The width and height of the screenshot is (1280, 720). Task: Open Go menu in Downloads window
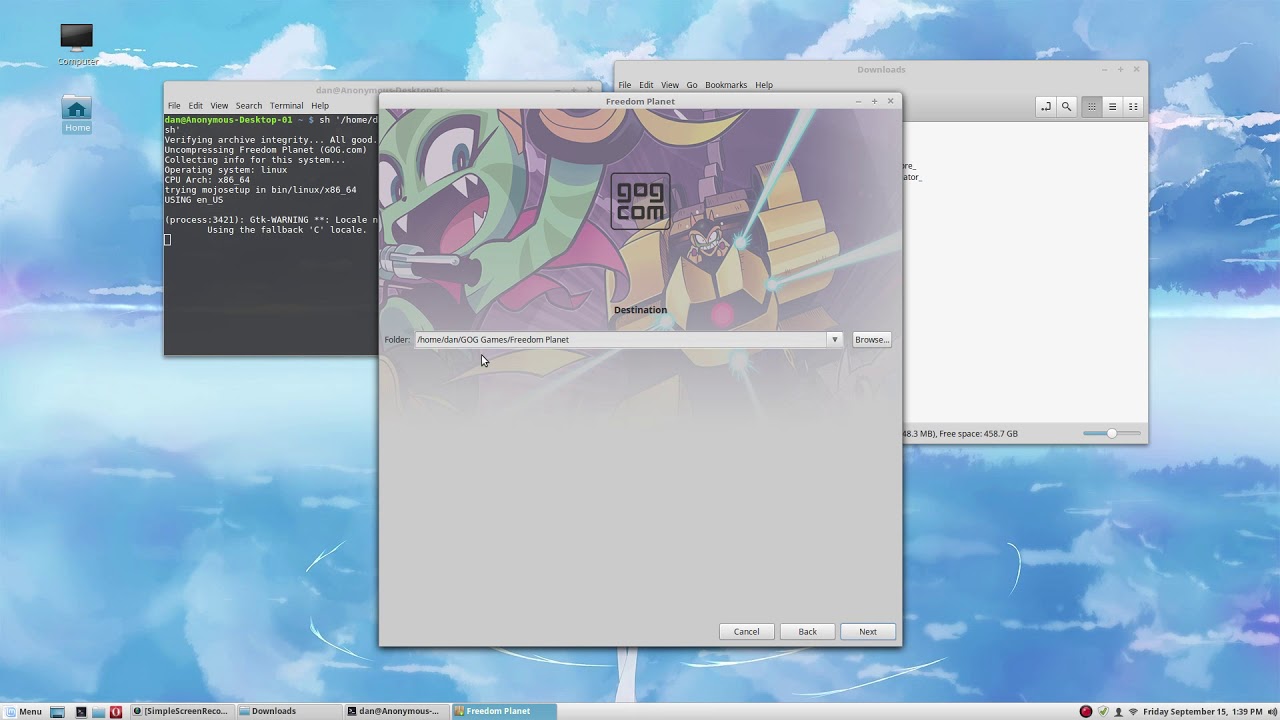[x=692, y=85]
